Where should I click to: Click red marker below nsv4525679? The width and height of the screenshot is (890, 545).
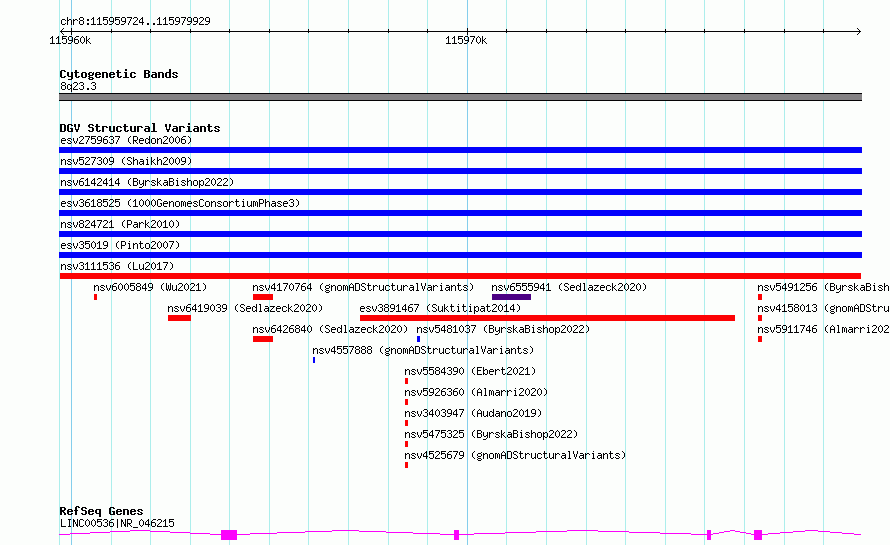pyautogui.click(x=406, y=465)
